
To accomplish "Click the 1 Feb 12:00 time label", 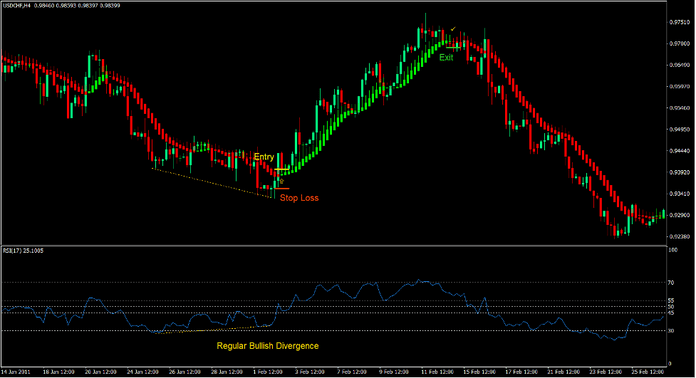I will [268, 372].
